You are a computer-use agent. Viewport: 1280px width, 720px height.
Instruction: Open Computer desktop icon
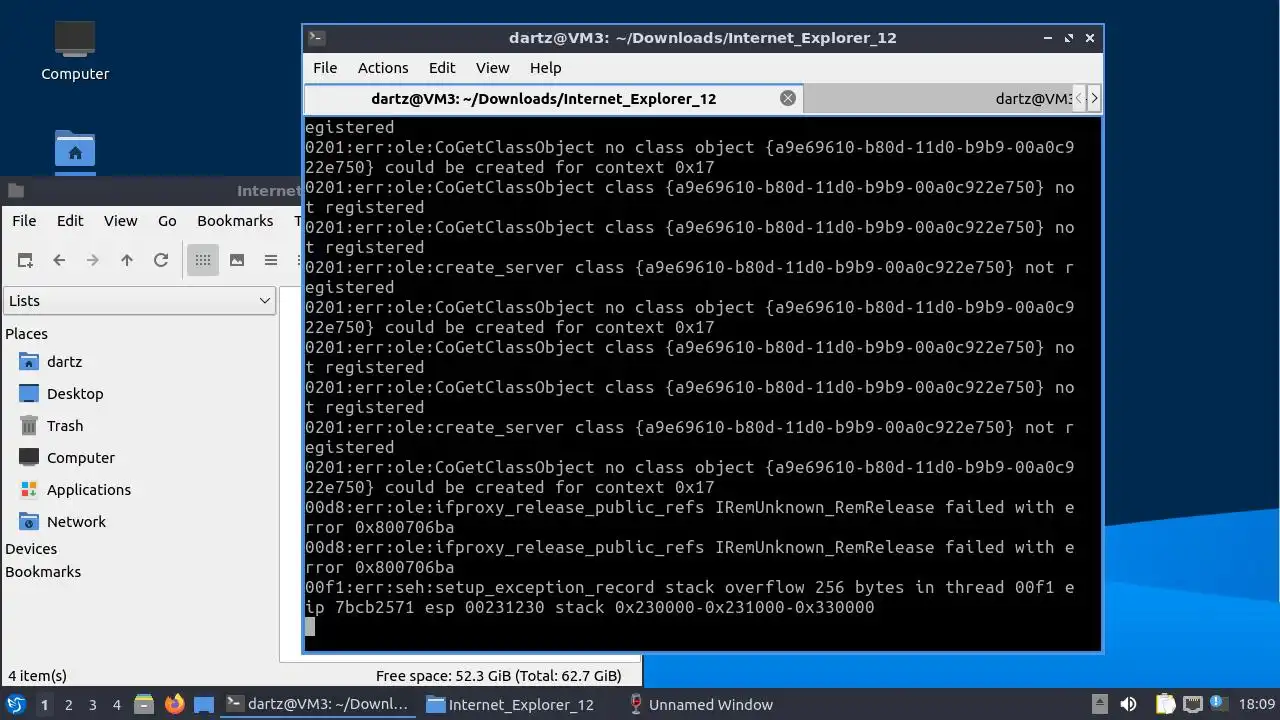75,52
